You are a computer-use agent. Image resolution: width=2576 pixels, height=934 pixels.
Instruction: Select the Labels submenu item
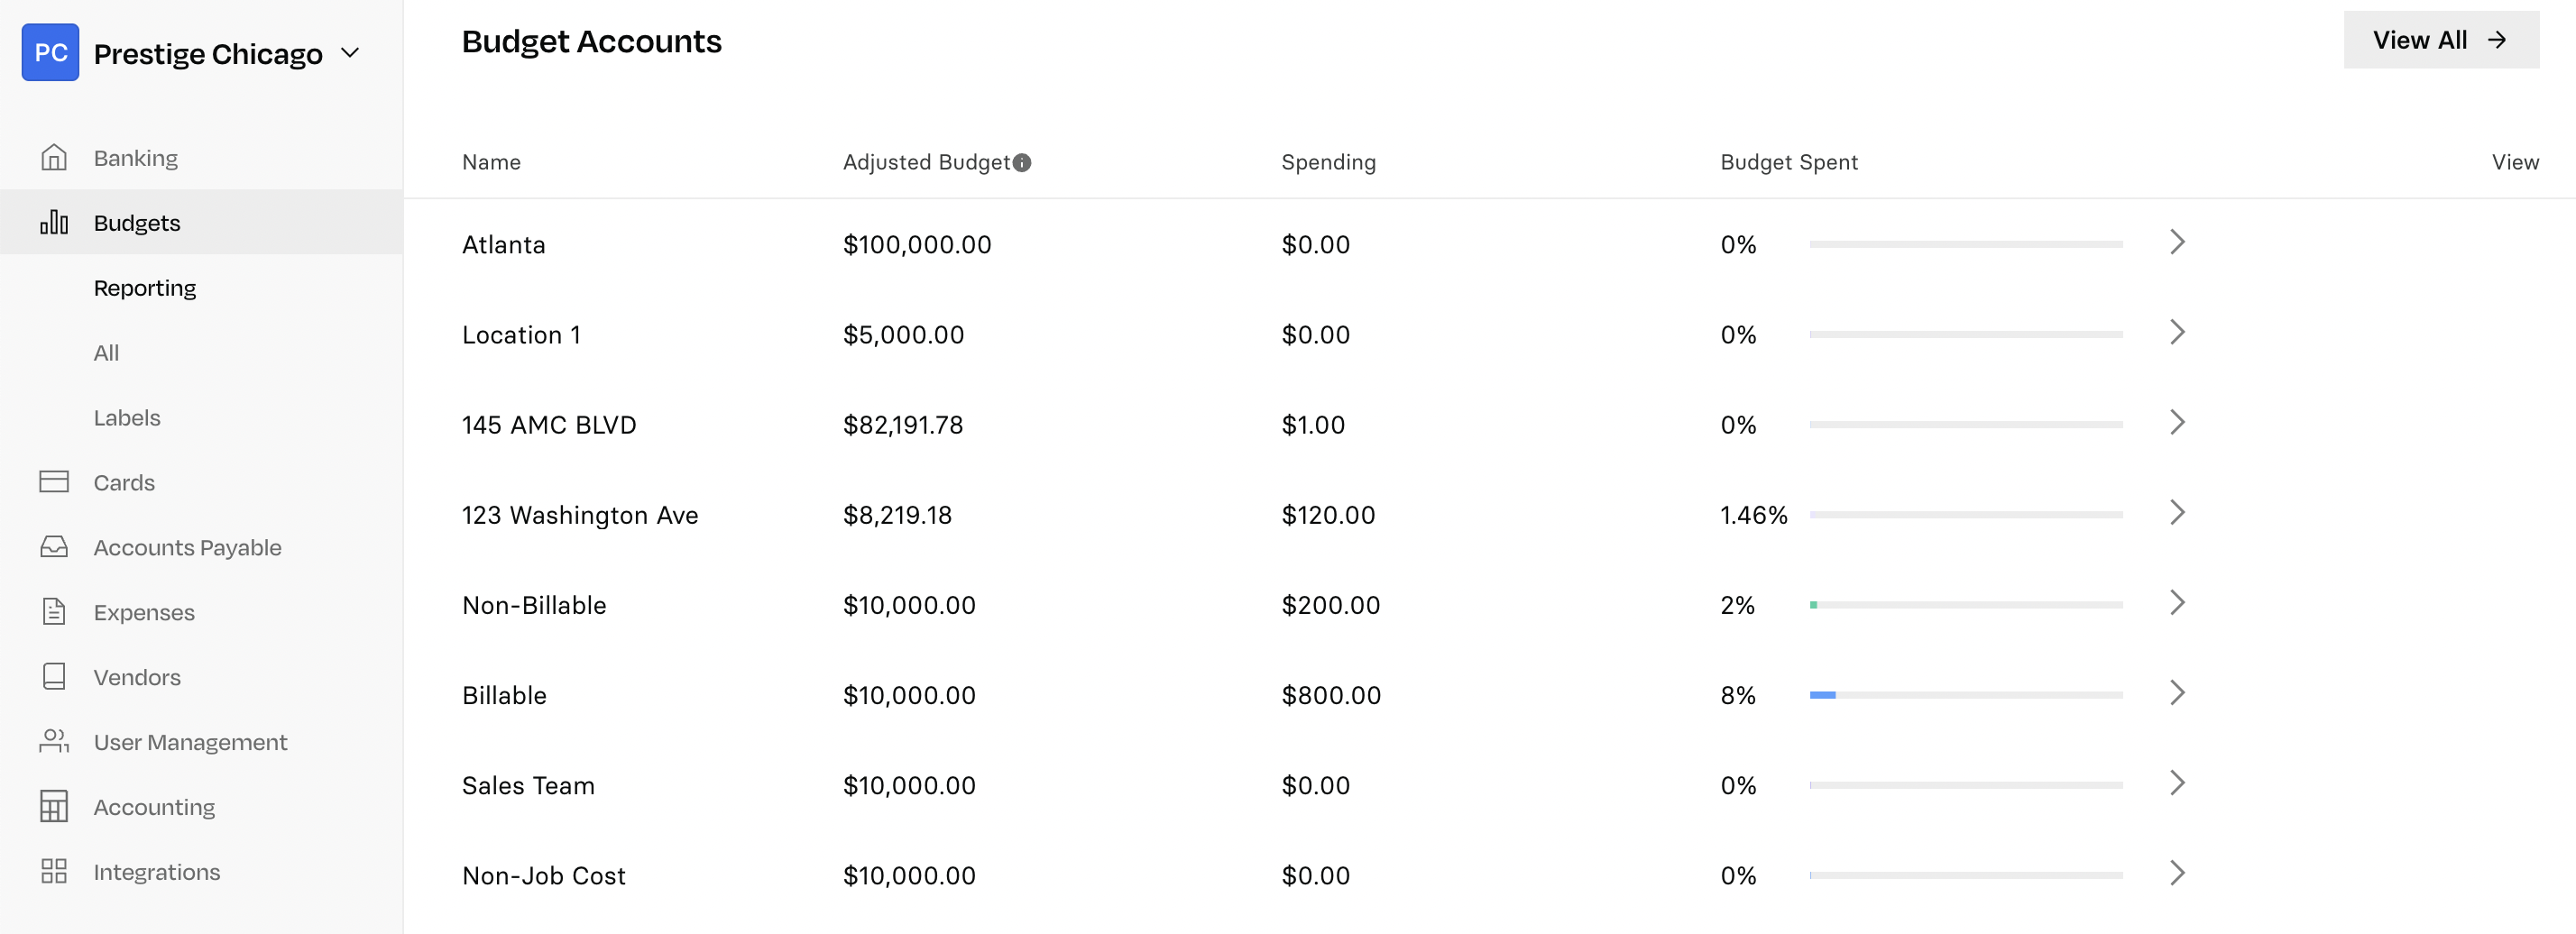pyautogui.click(x=127, y=418)
